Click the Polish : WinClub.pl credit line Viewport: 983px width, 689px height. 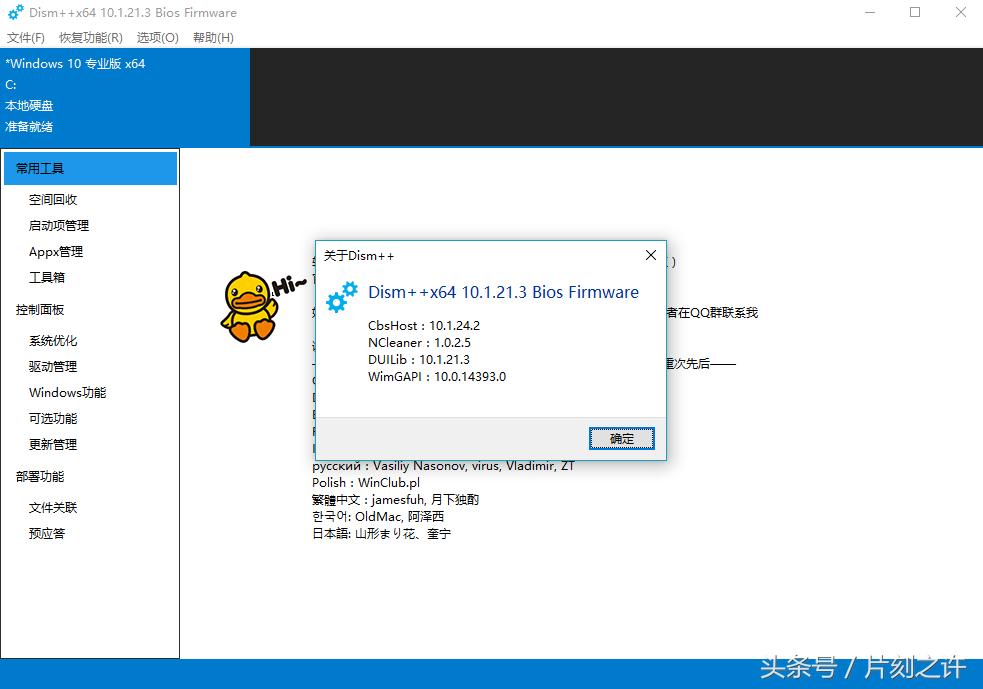(x=365, y=483)
